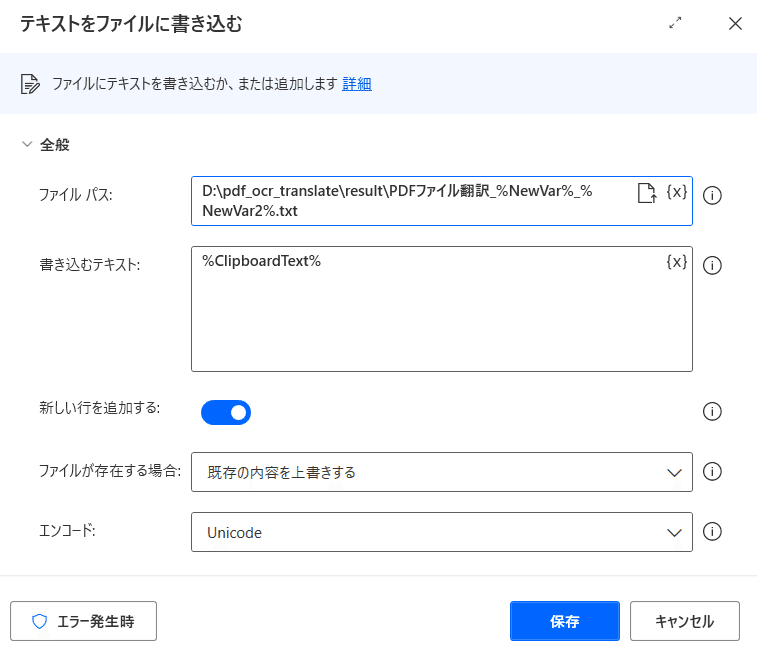757x657 pixels.
Task: Show info for ファイルが存在する場合
Action: click(x=712, y=471)
